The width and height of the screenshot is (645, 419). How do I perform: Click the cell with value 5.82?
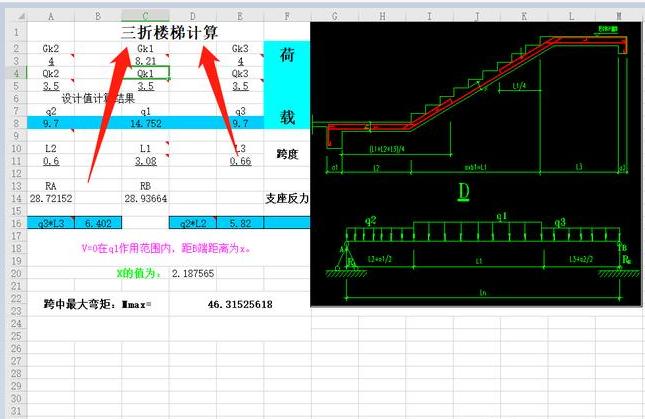pyautogui.click(x=240, y=223)
